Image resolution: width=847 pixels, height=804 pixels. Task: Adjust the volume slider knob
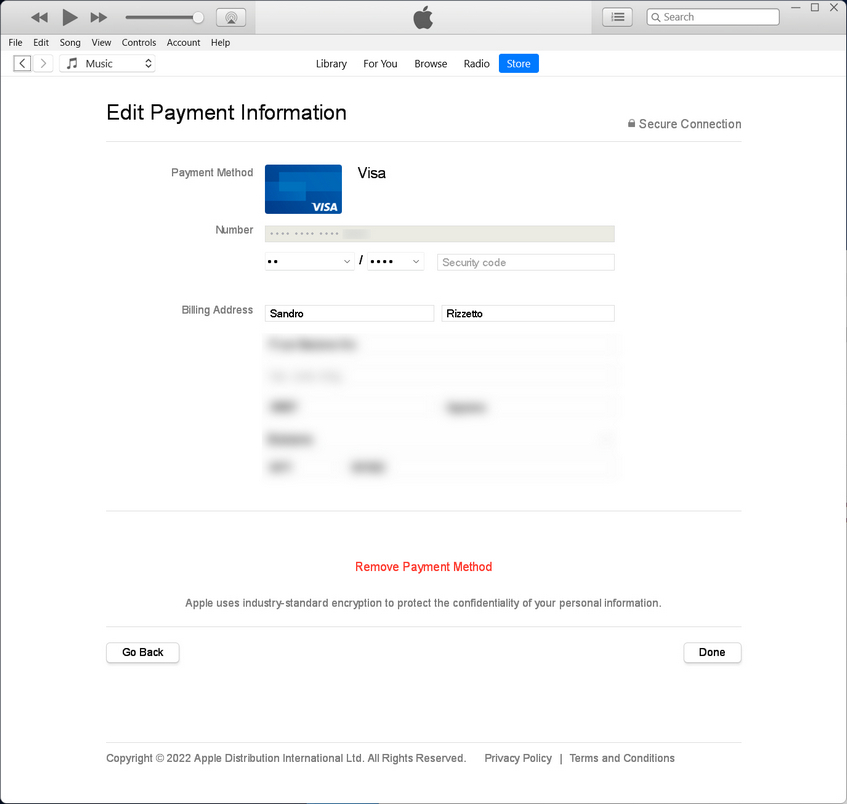click(x=198, y=17)
